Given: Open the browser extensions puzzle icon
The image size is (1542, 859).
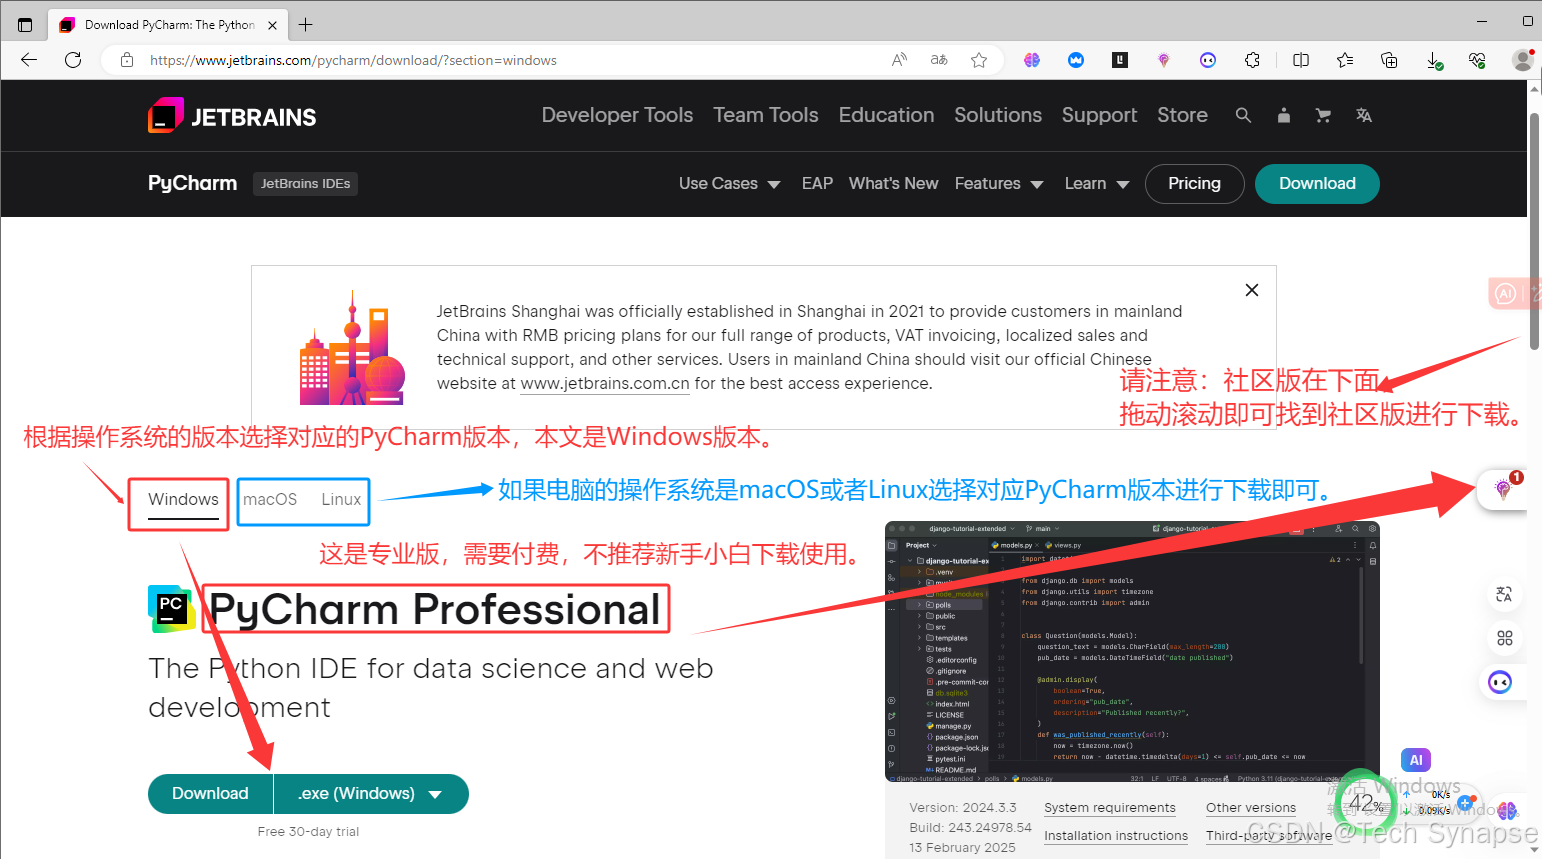Looking at the screenshot, I should (x=1252, y=60).
